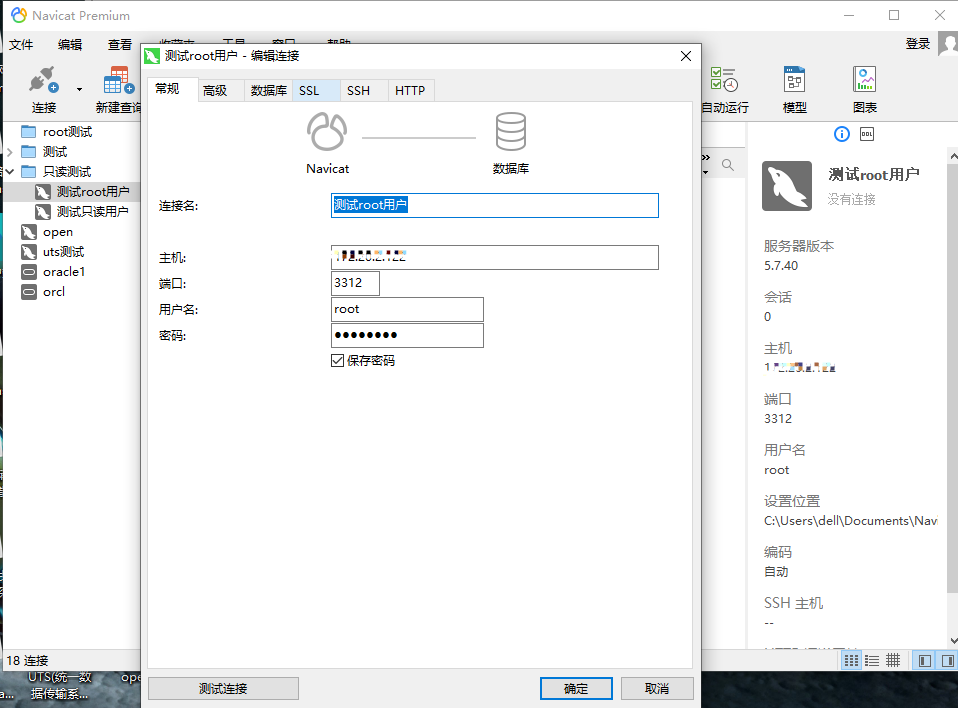Click the search magnifier icon
Viewport: 958px width, 708px height.
[x=728, y=165]
